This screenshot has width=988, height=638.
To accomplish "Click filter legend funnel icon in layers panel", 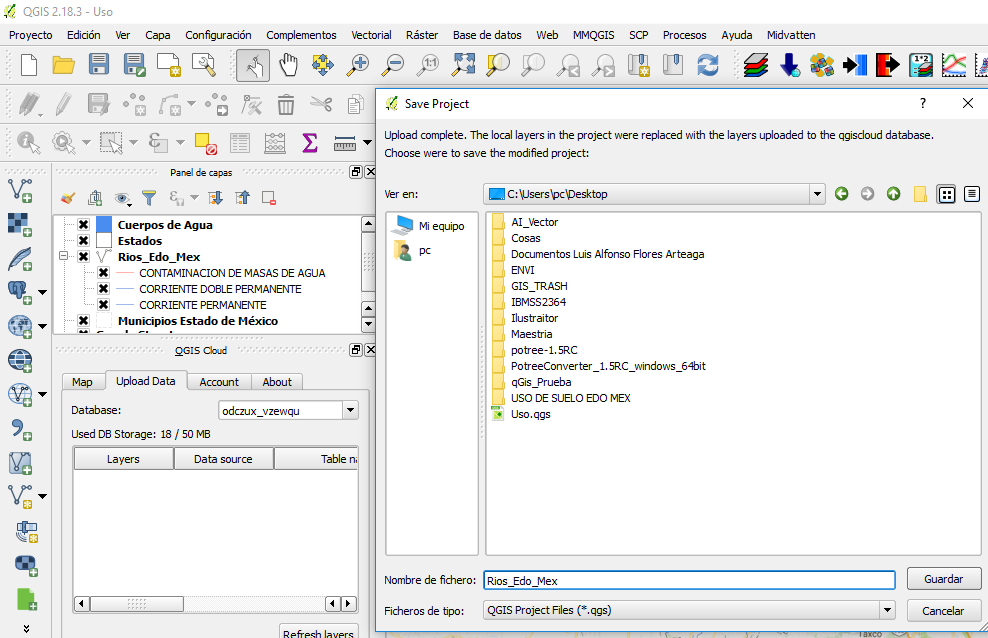I will tap(149, 198).
